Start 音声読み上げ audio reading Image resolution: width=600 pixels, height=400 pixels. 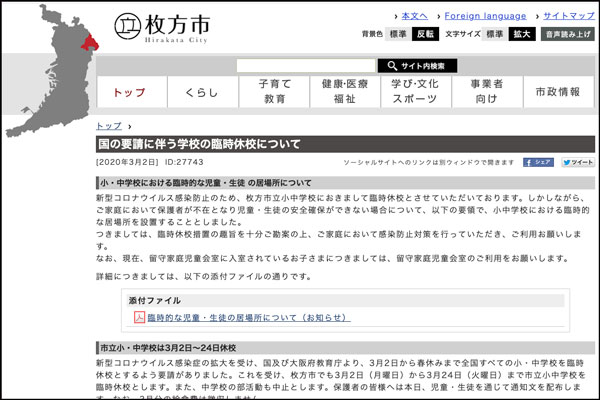(568, 34)
